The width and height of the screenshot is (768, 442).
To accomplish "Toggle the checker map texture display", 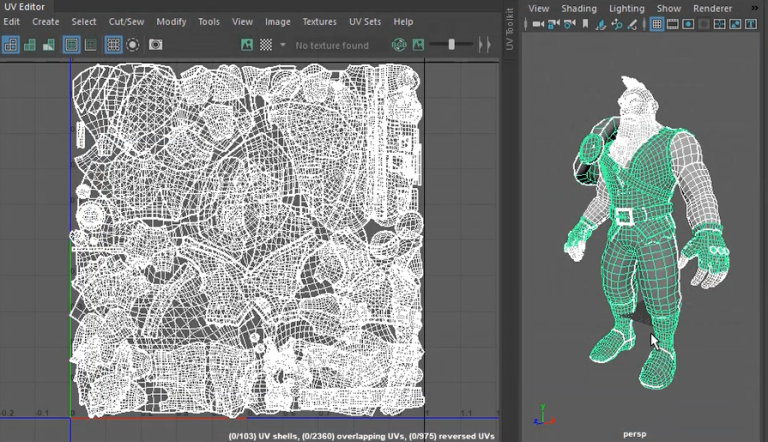I will pos(266,45).
